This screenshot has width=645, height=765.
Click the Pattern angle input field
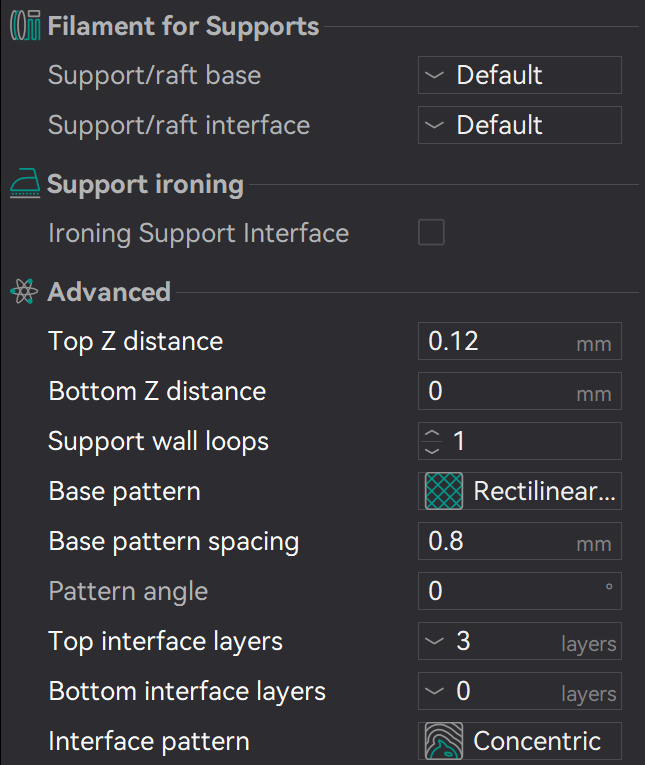(x=505, y=591)
